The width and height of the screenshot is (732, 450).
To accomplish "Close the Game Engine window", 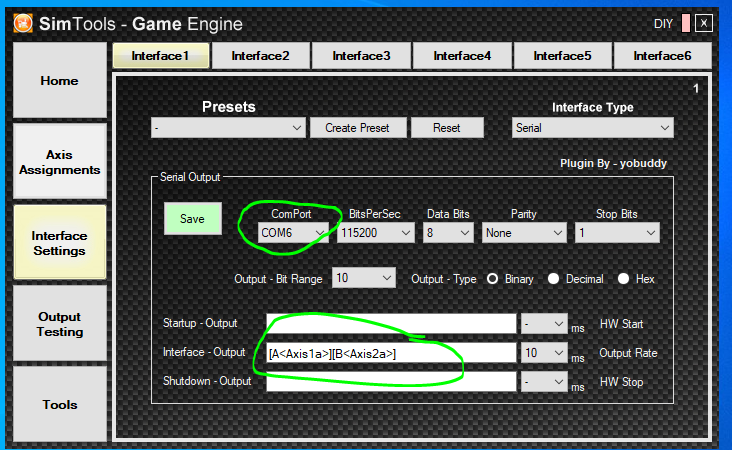I will coord(704,23).
